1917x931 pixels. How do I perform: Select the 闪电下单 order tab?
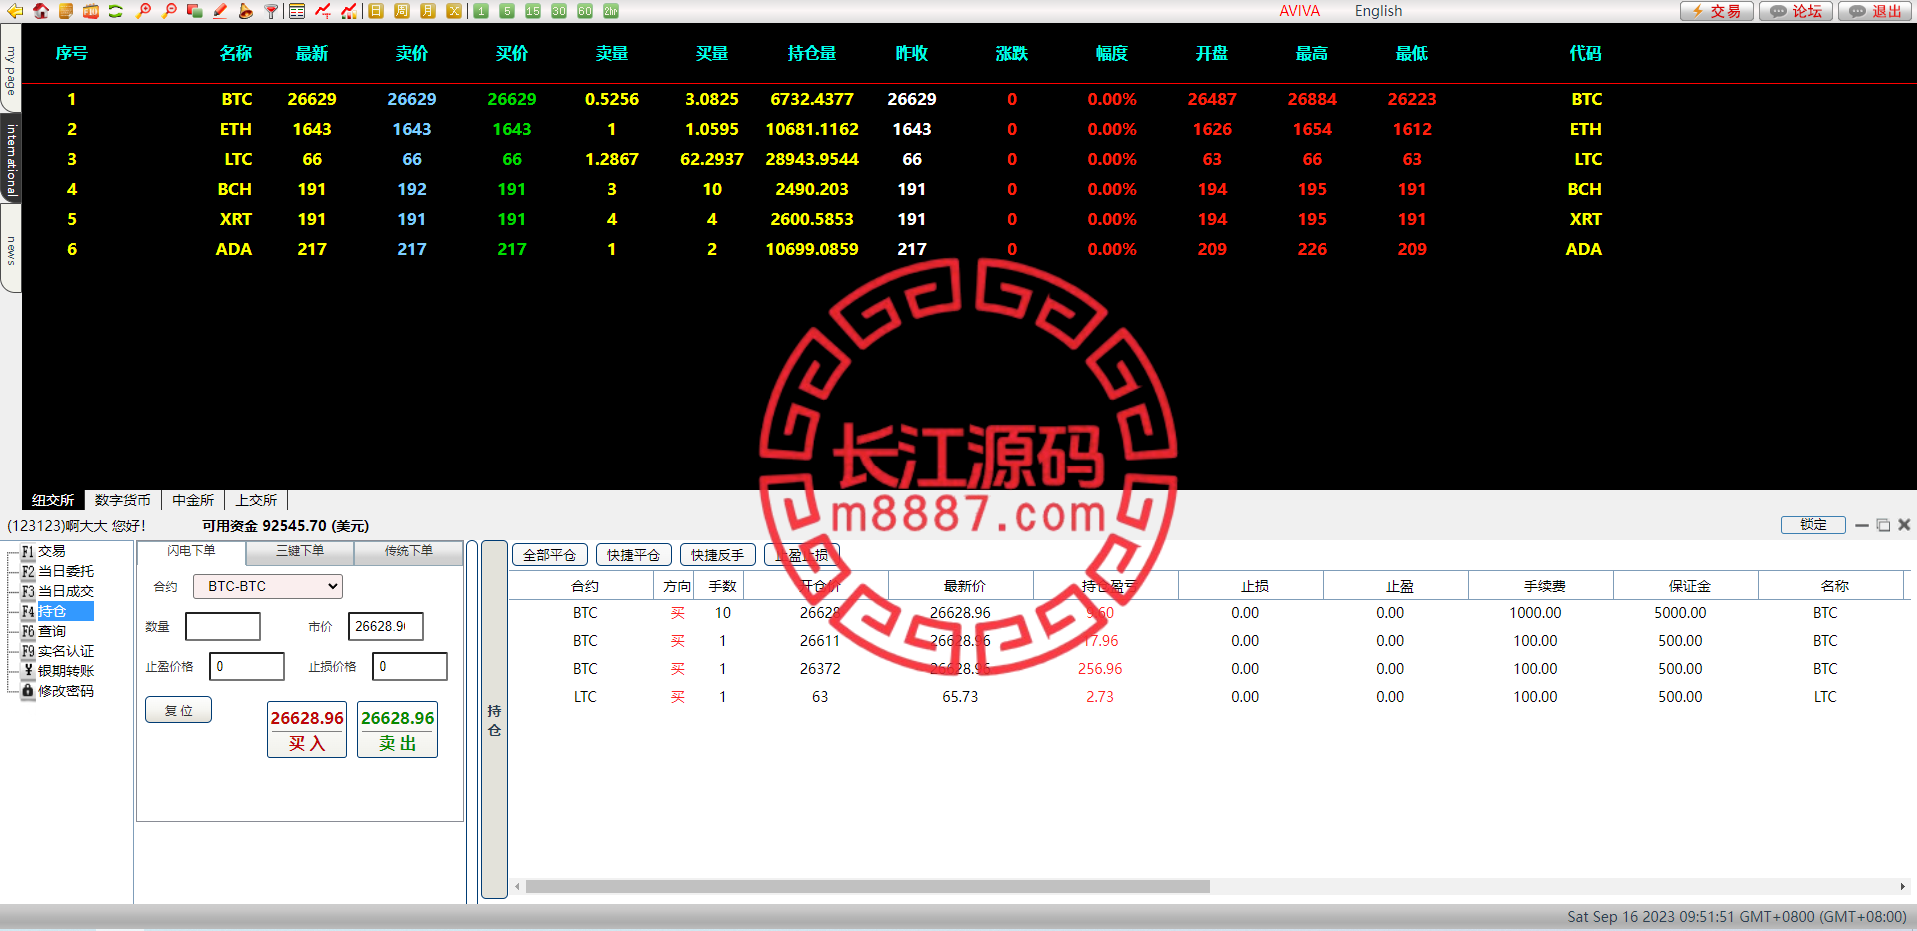point(191,551)
